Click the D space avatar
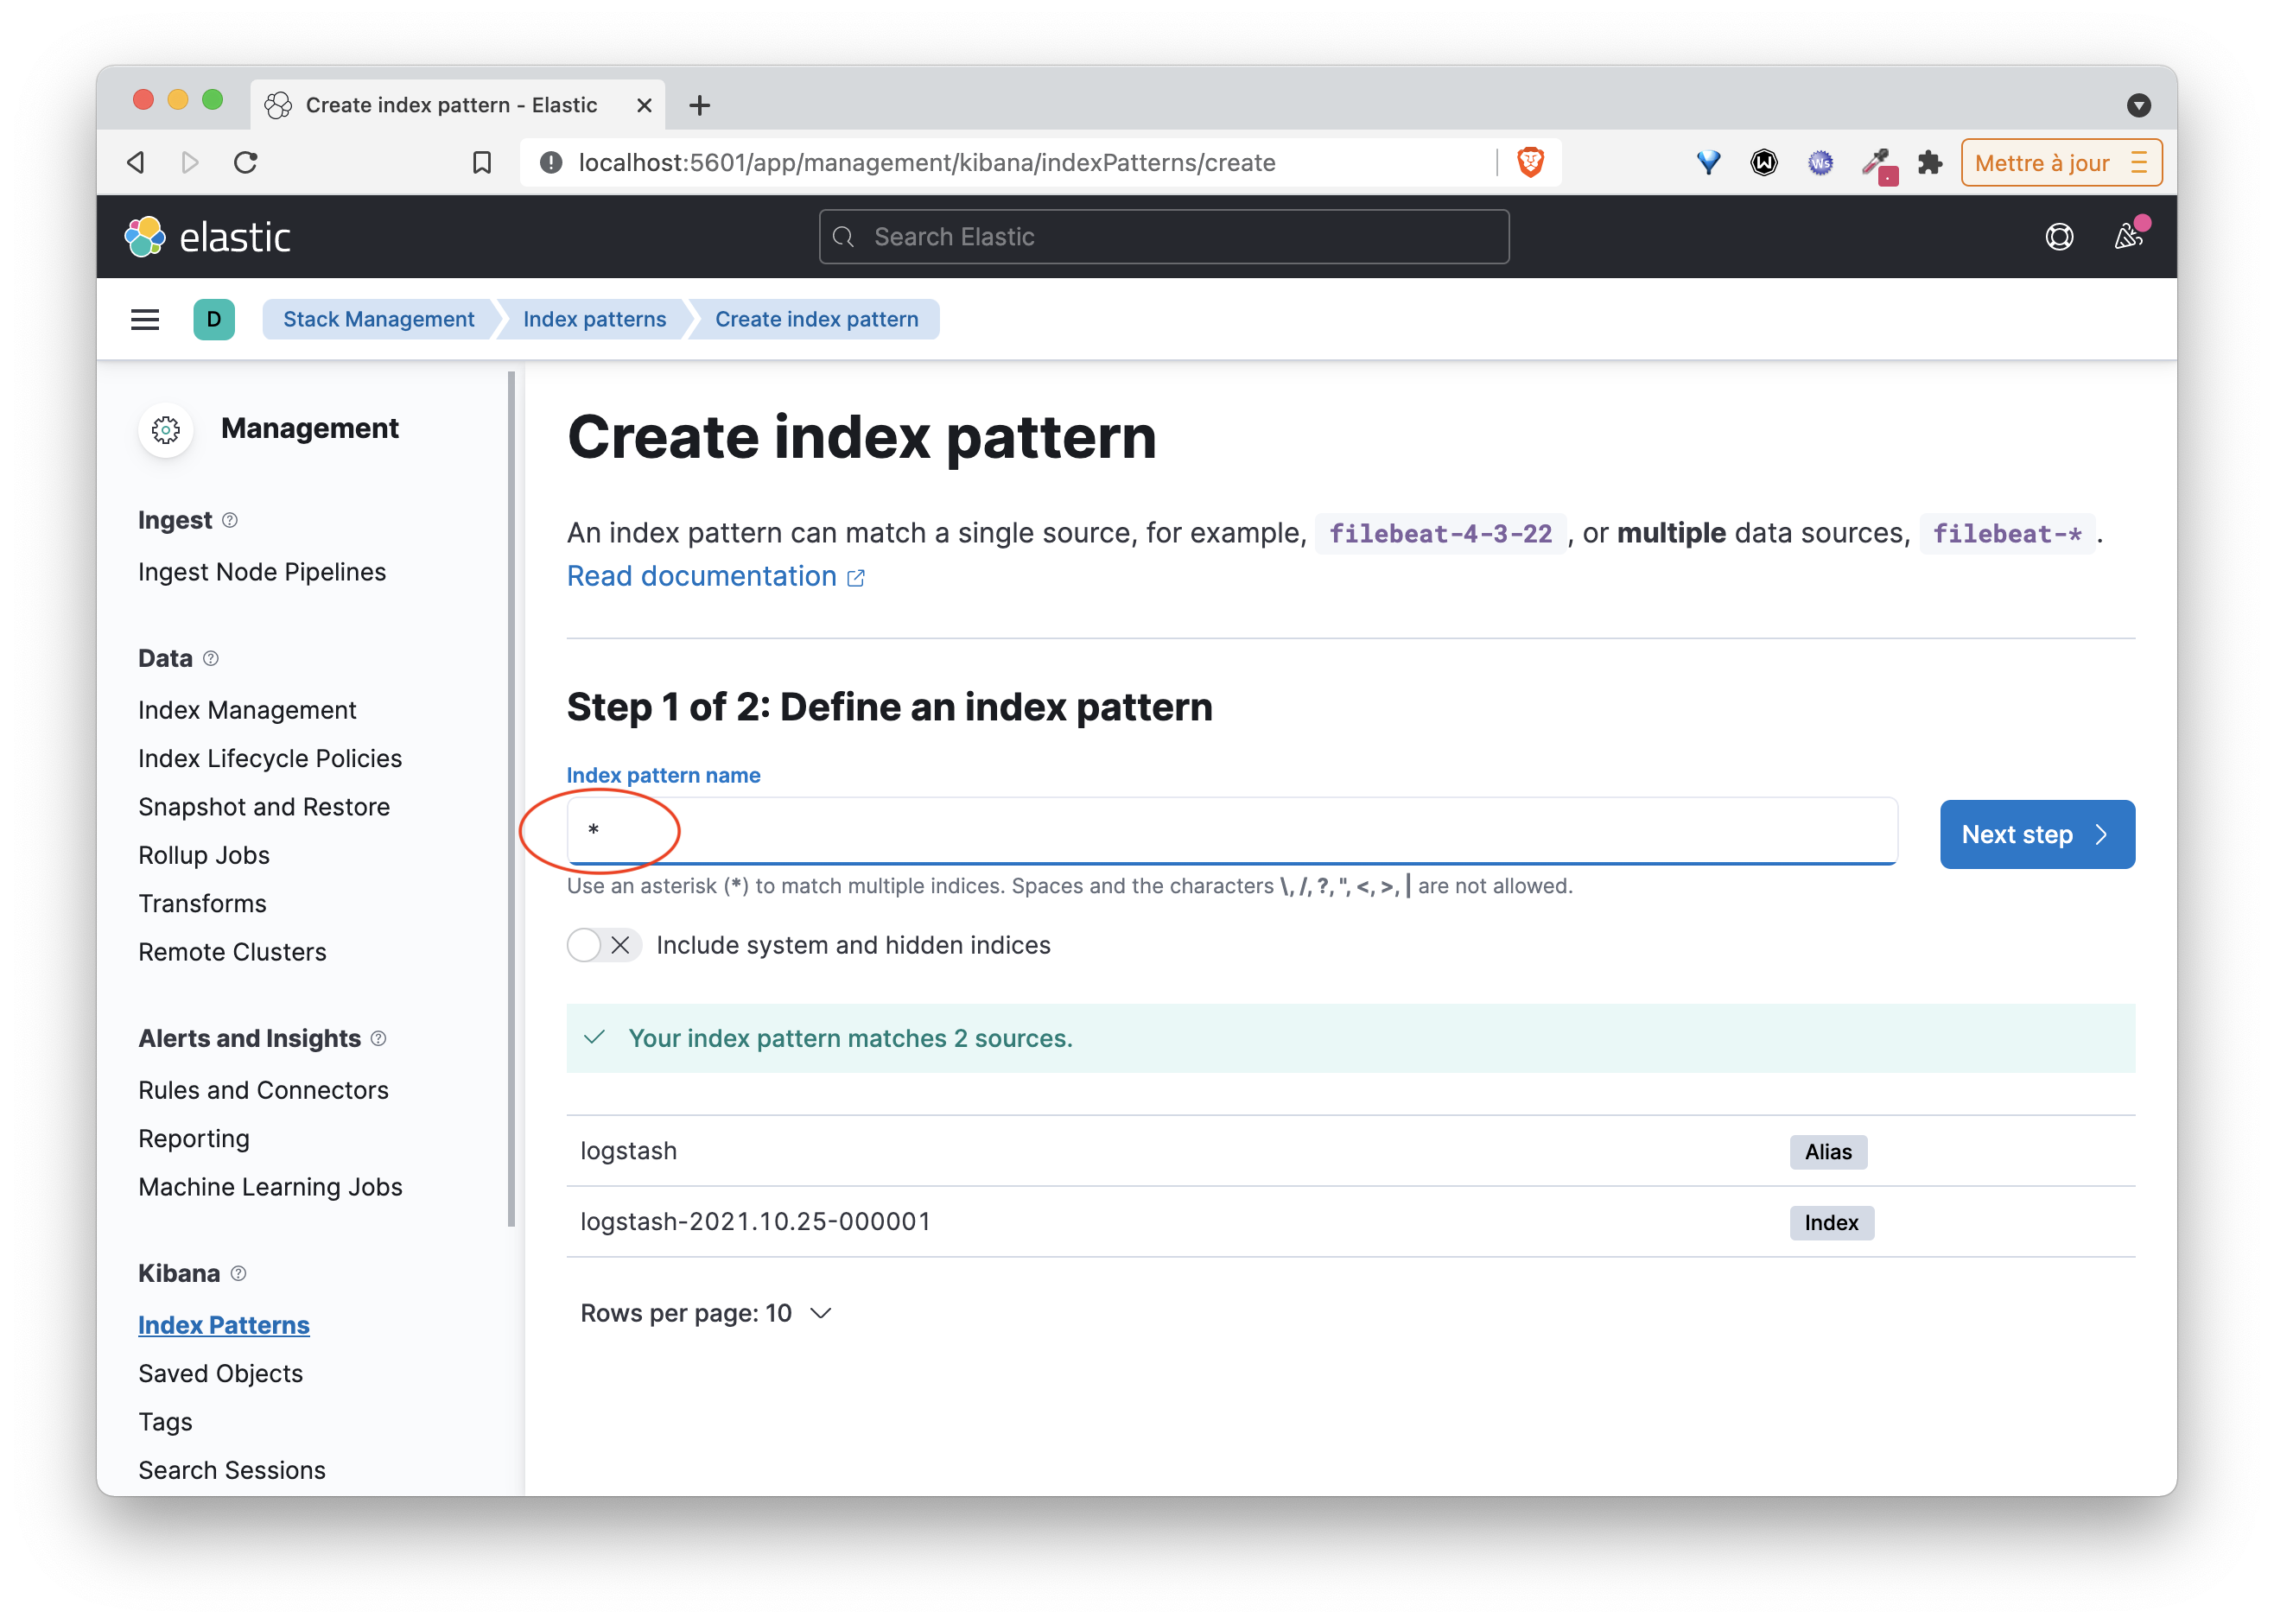This screenshot has height=1624, width=2274. [214, 320]
